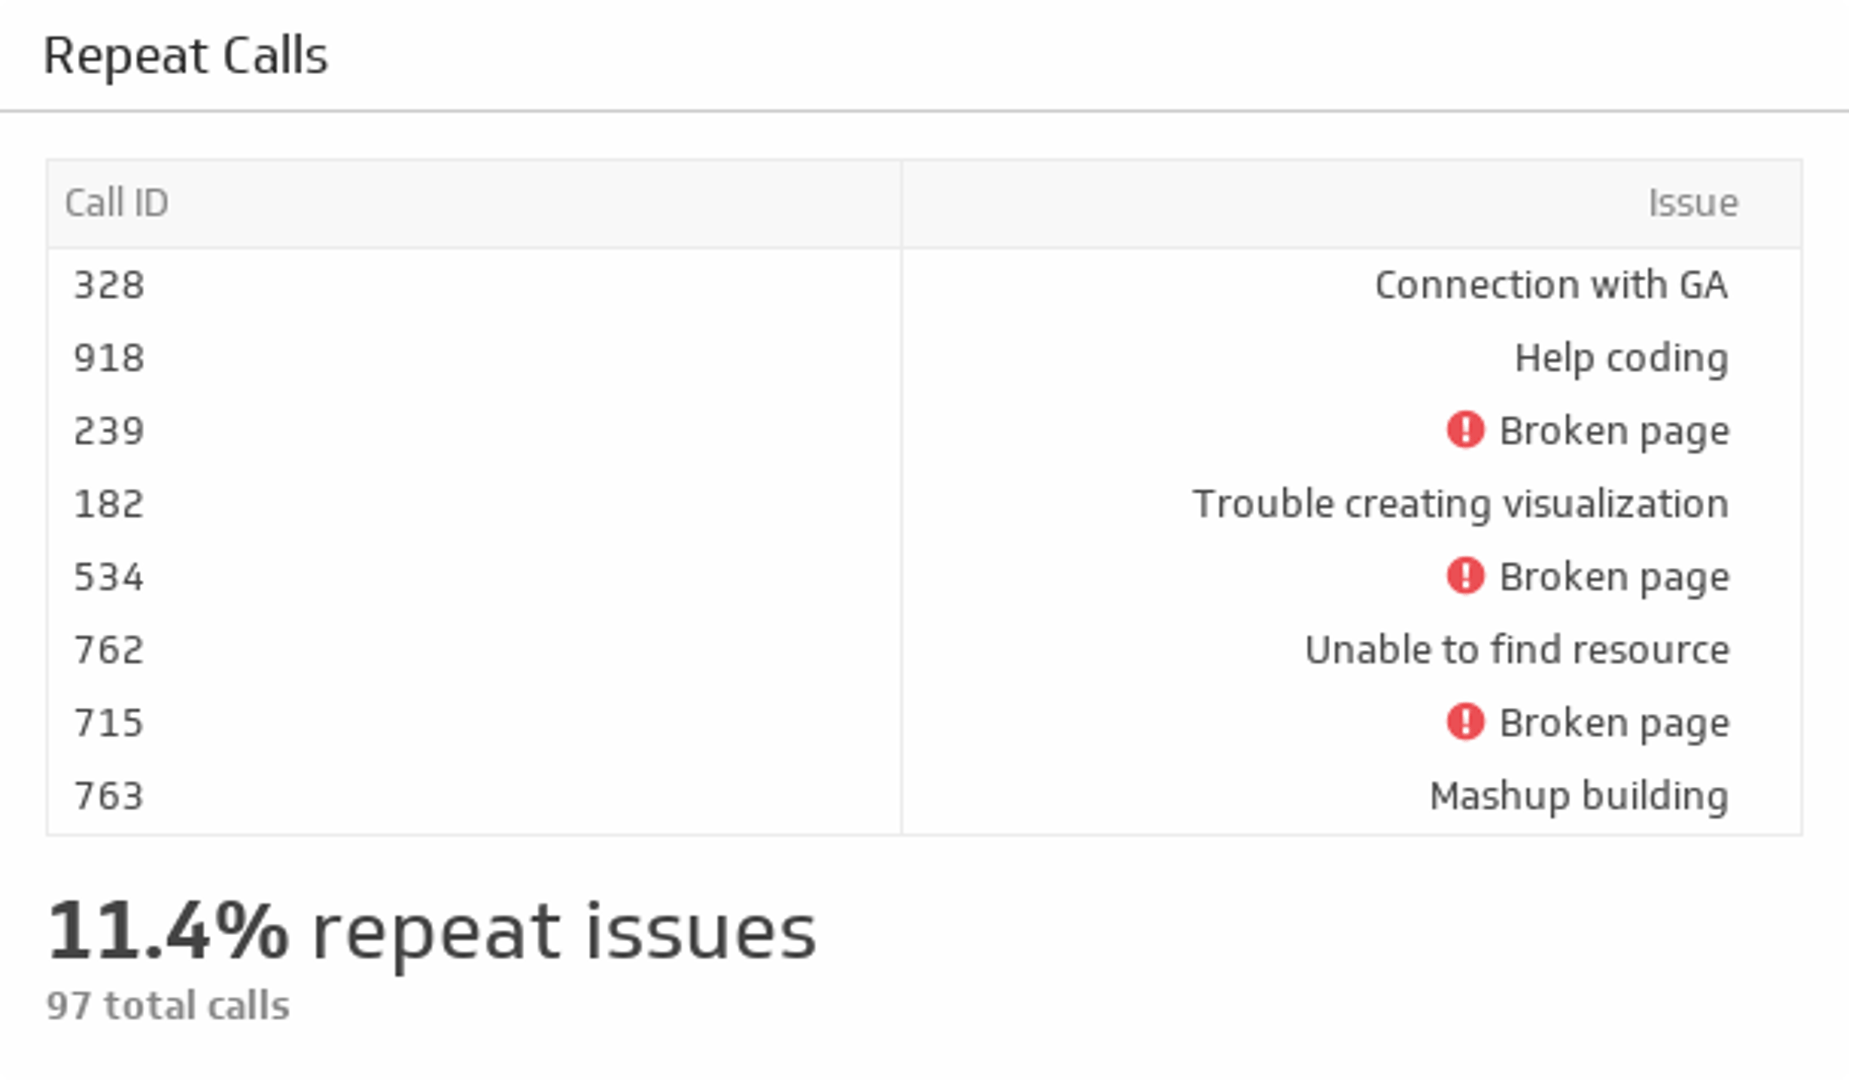The width and height of the screenshot is (1849, 1080).
Task: Click the red alert icon beside call 534
Action: (1464, 576)
